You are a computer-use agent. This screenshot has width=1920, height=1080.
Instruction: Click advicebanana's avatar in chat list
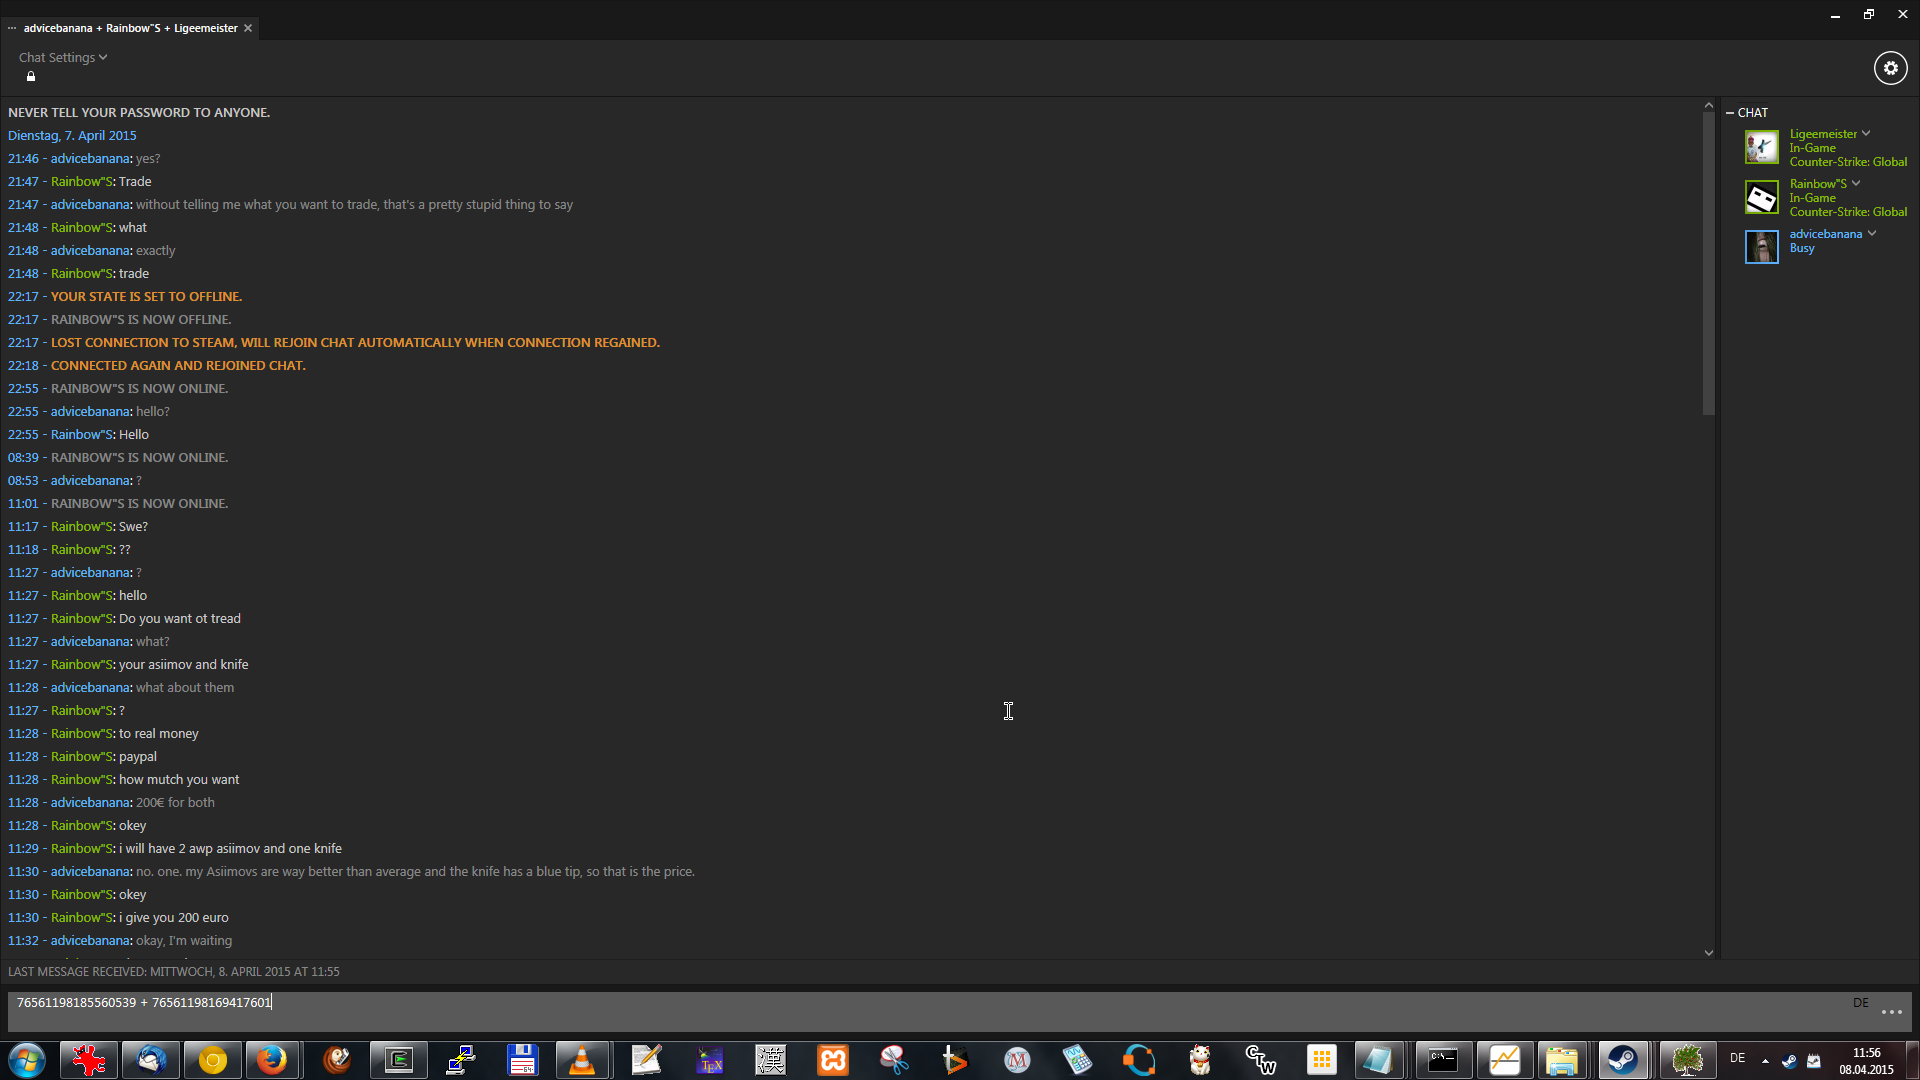click(x=1761, y=246)
